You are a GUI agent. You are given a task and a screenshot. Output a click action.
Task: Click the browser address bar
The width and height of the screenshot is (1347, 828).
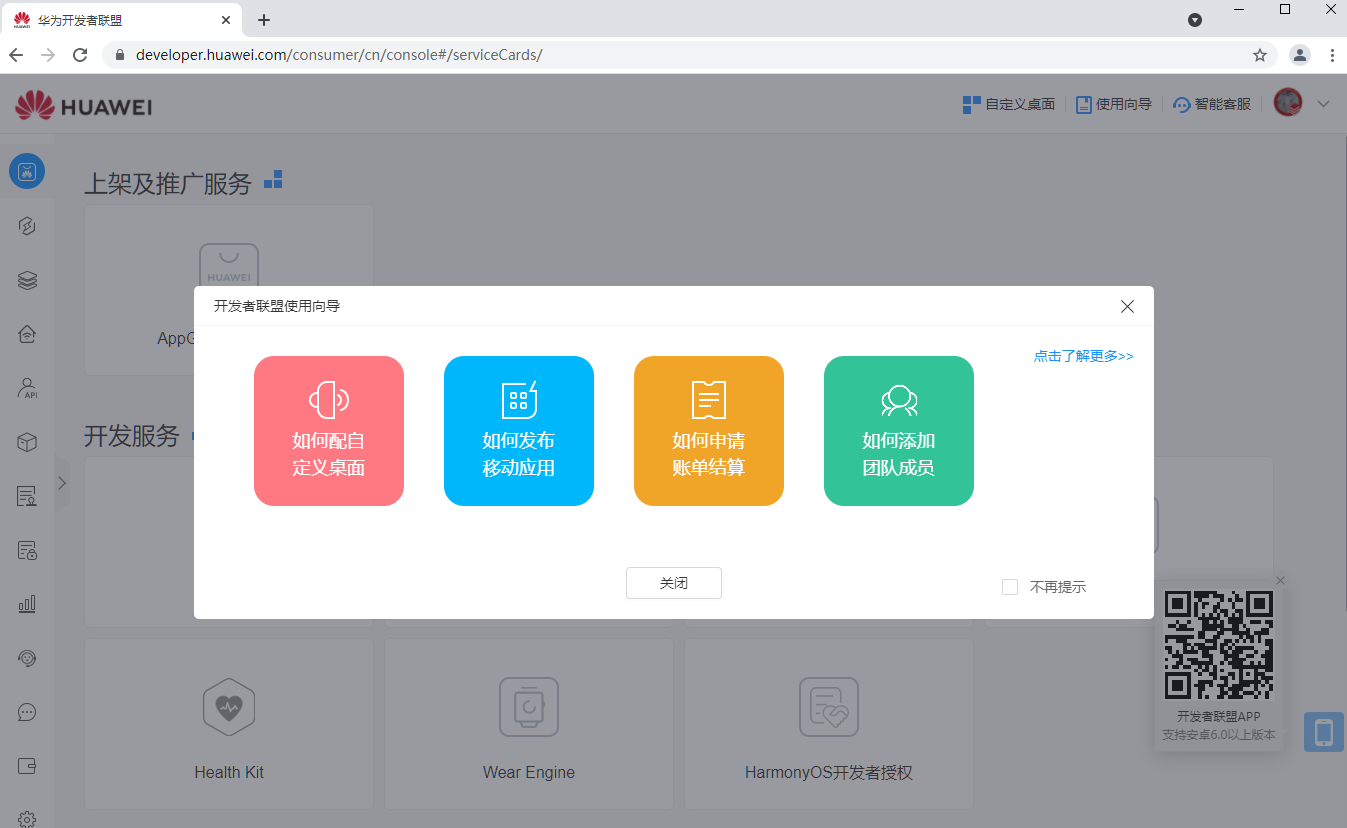click(x=690, y=55)
